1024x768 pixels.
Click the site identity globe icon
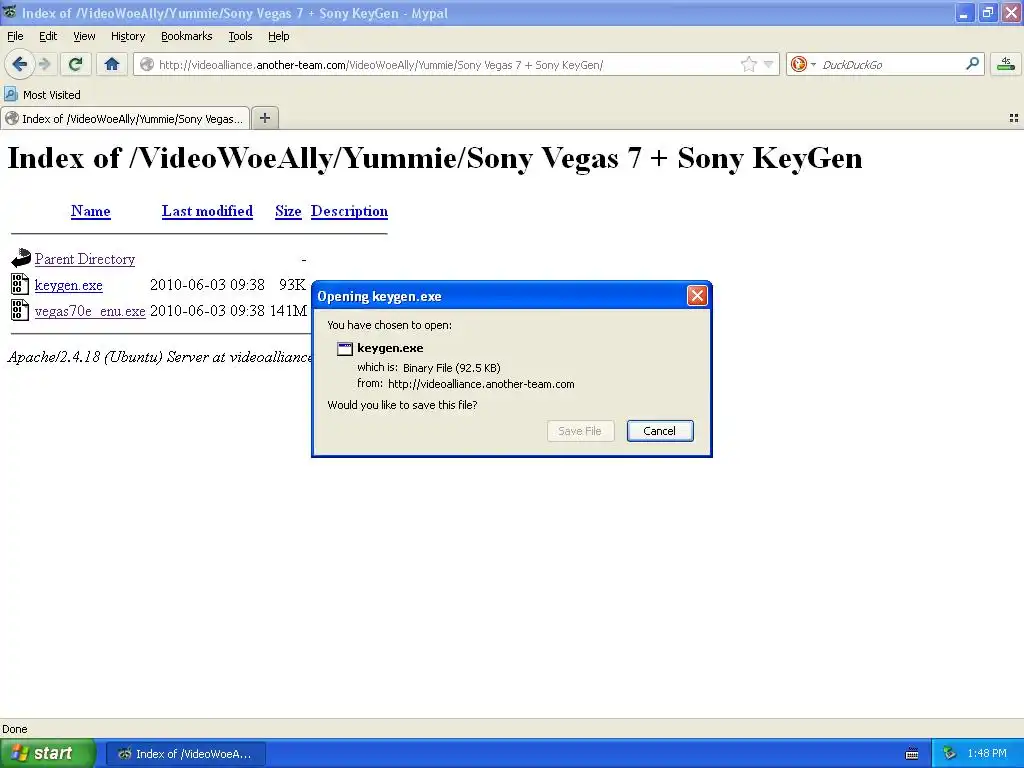147,64
